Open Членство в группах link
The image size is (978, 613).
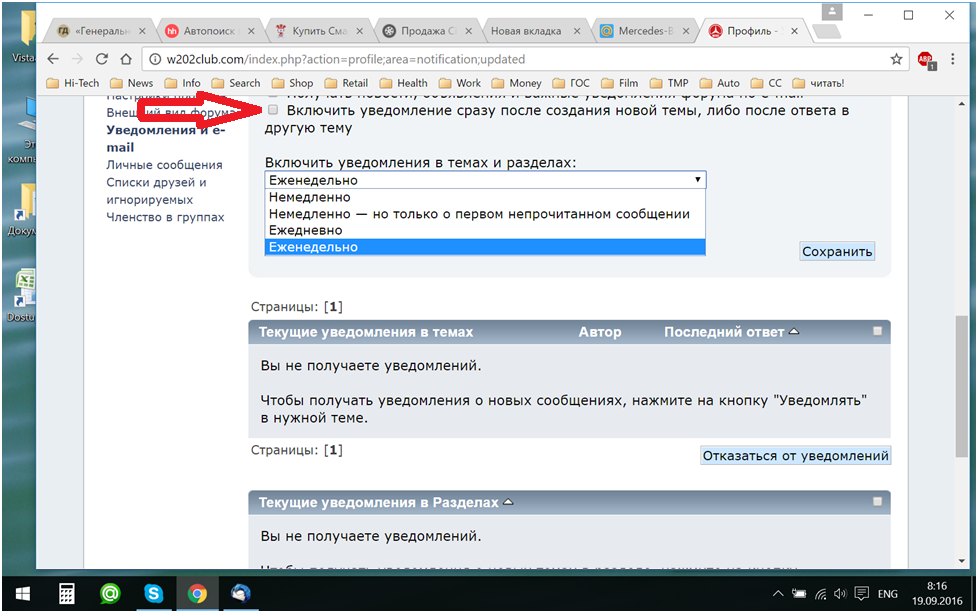[x=165, y=217]
